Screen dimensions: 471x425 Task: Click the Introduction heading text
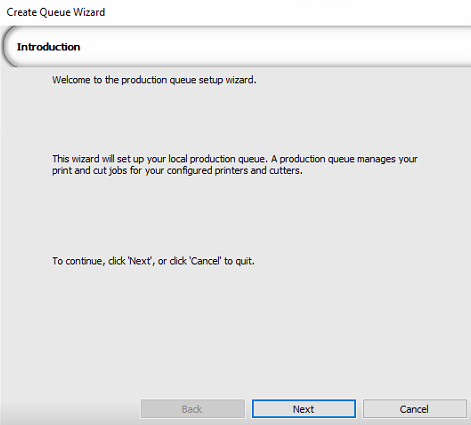click(49, 47)
